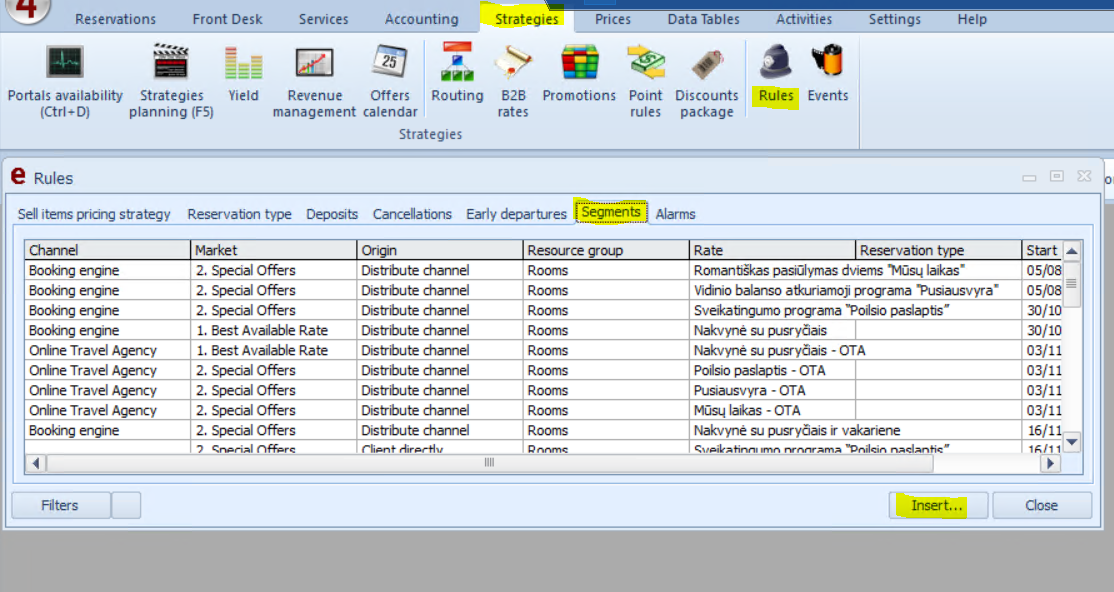This screenshot has height=592, width=1114.
Task: Maximize the Rules window
Action: [x=1056, y=176]
